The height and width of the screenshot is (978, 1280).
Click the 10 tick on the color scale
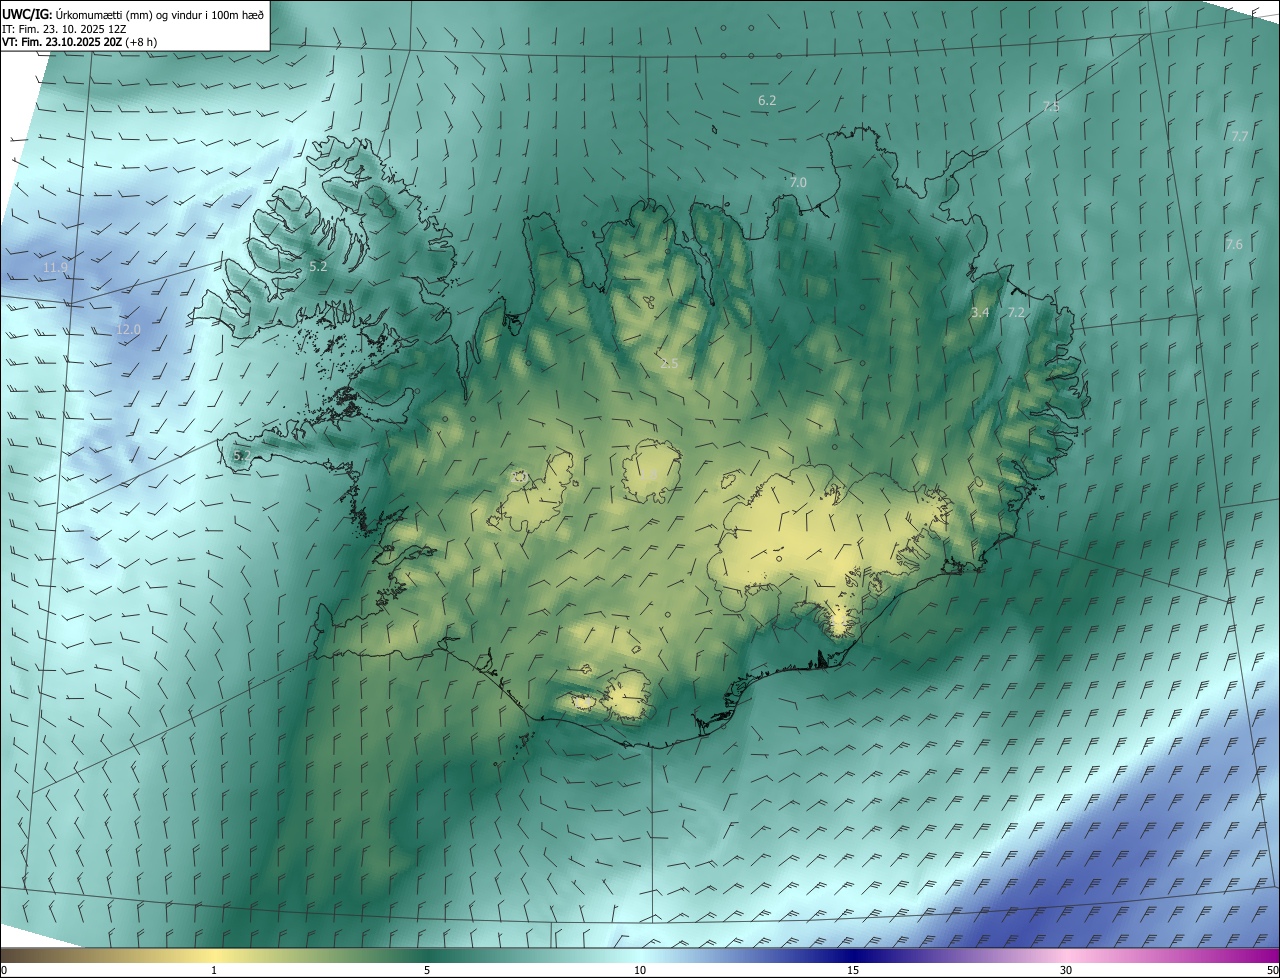[640, 971]
